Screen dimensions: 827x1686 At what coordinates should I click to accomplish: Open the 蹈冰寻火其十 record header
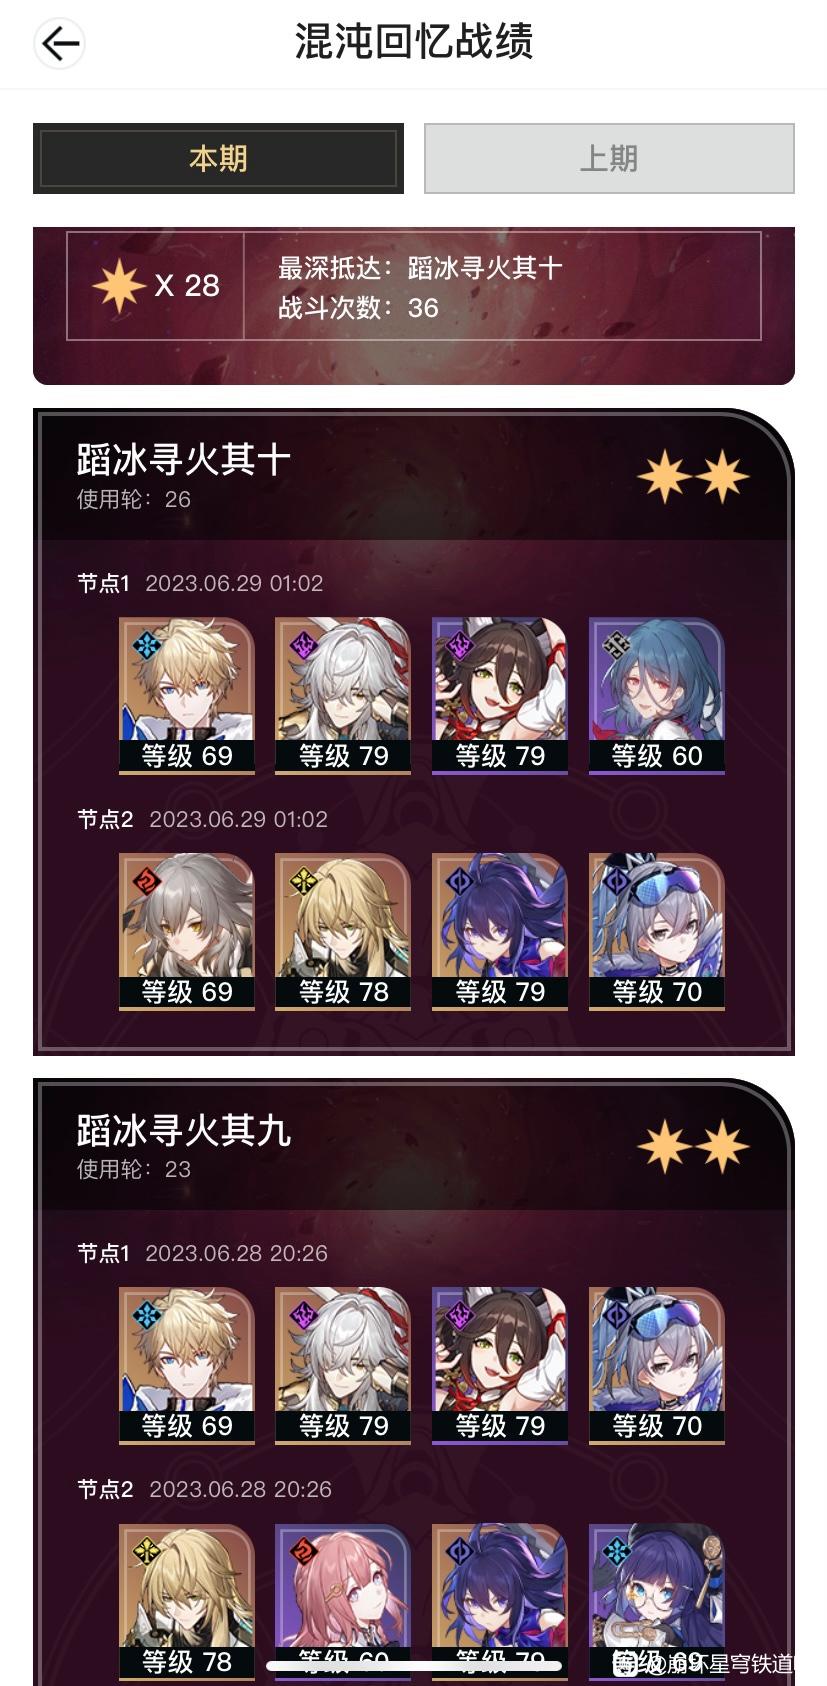(x=413, y=476)
